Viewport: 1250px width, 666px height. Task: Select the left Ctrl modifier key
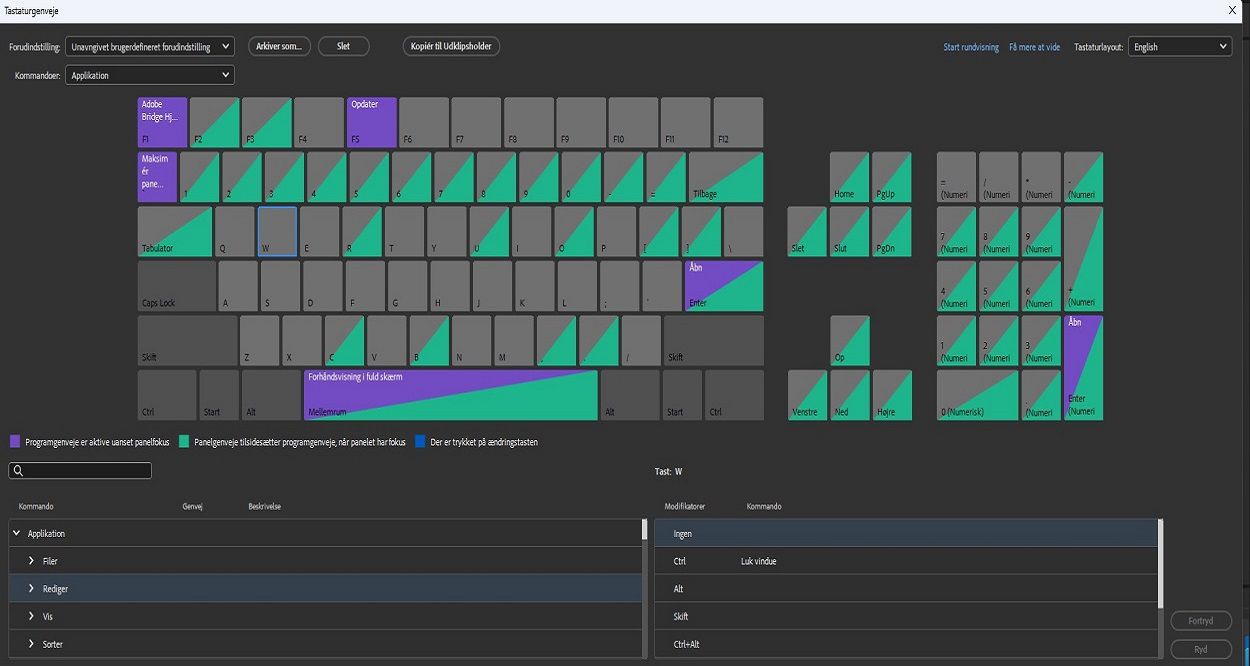[x=167, y=395]
